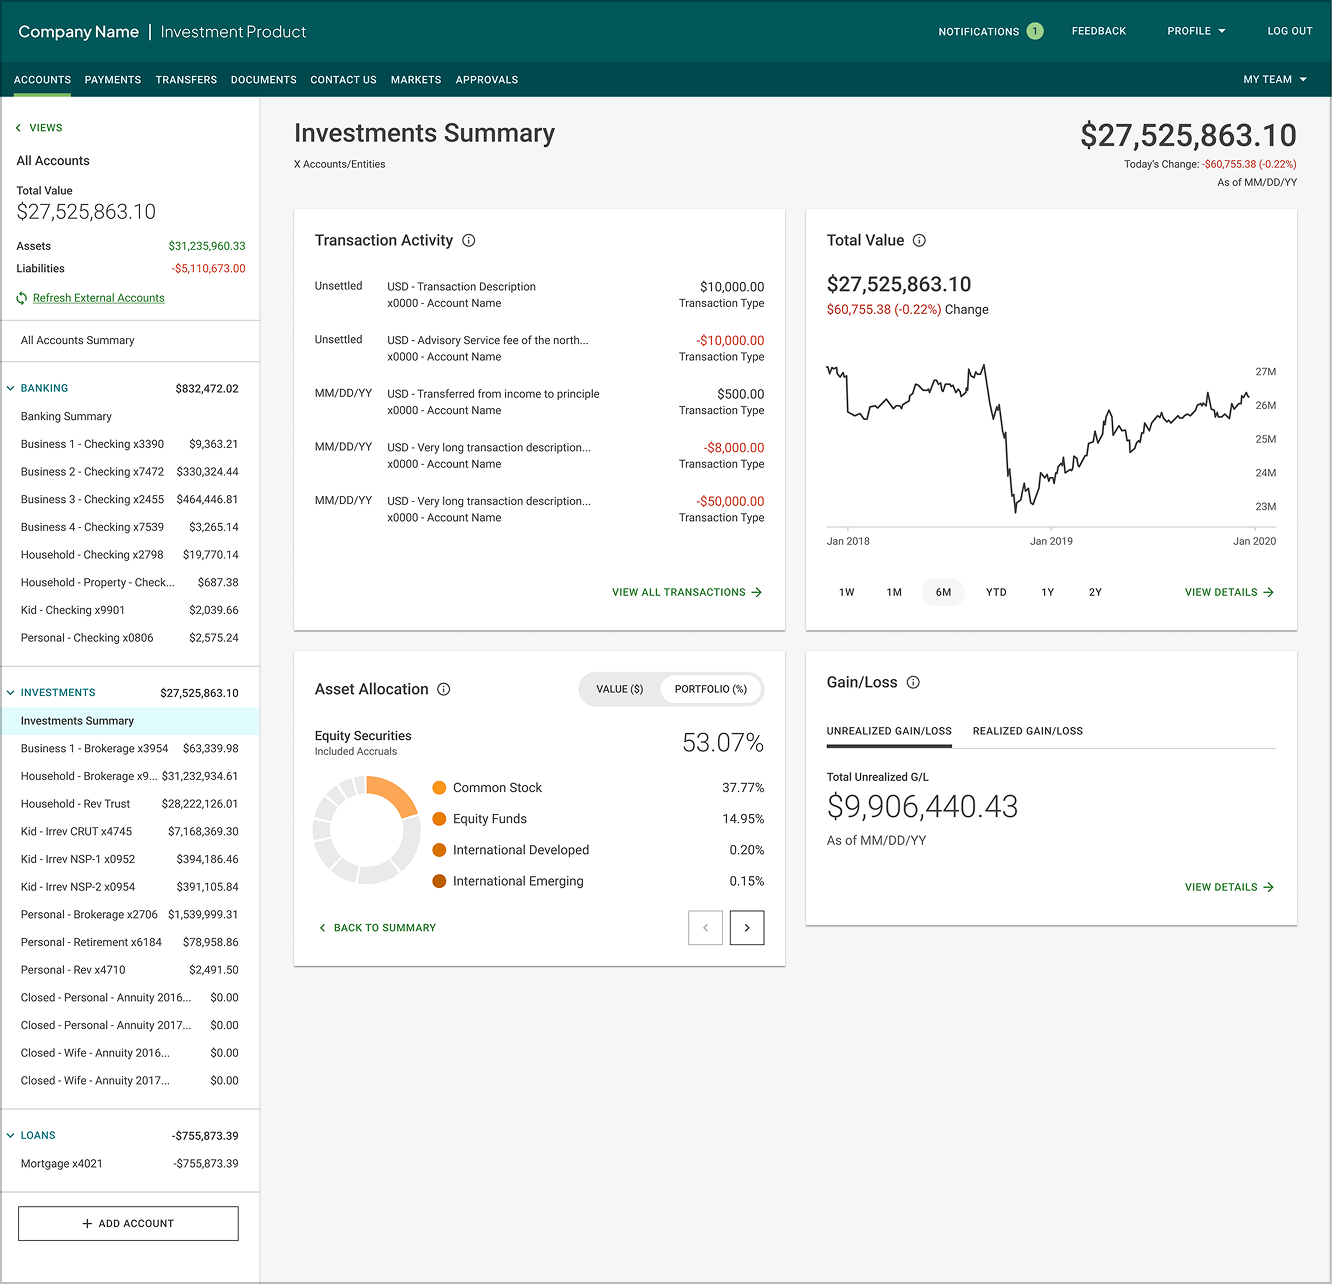Click the plus icon on Add Account

click(x=87, y=1224)
